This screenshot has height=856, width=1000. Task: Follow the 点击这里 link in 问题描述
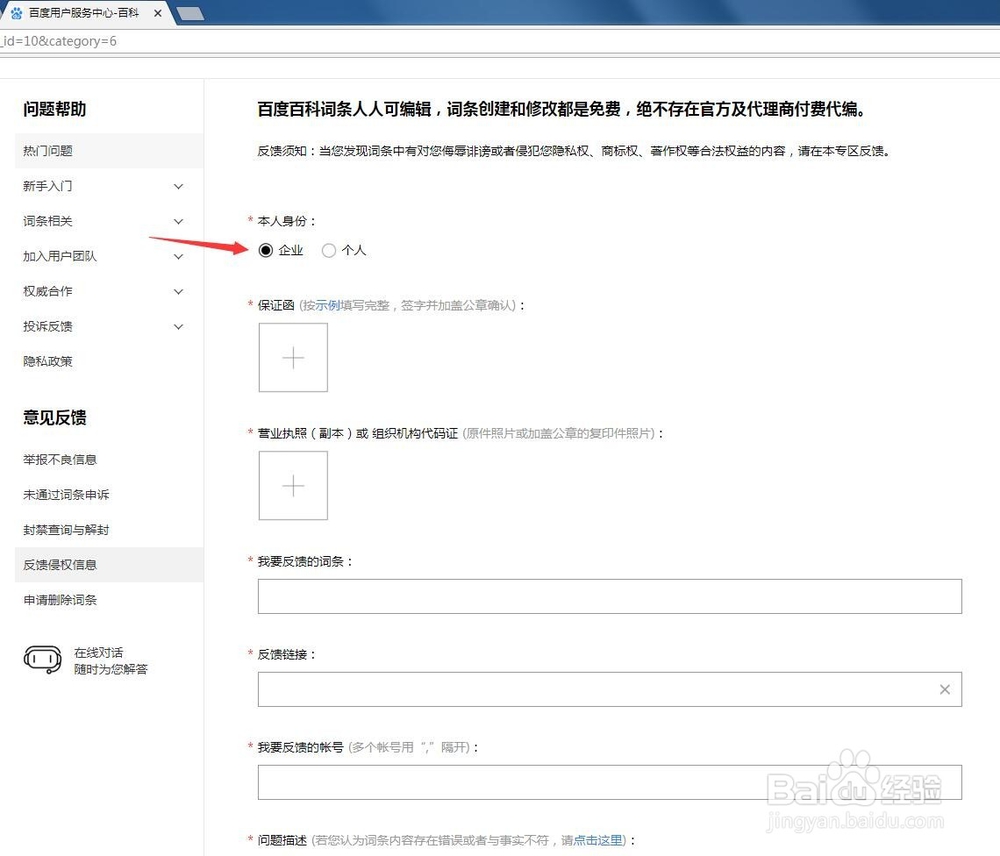(598, 840)
